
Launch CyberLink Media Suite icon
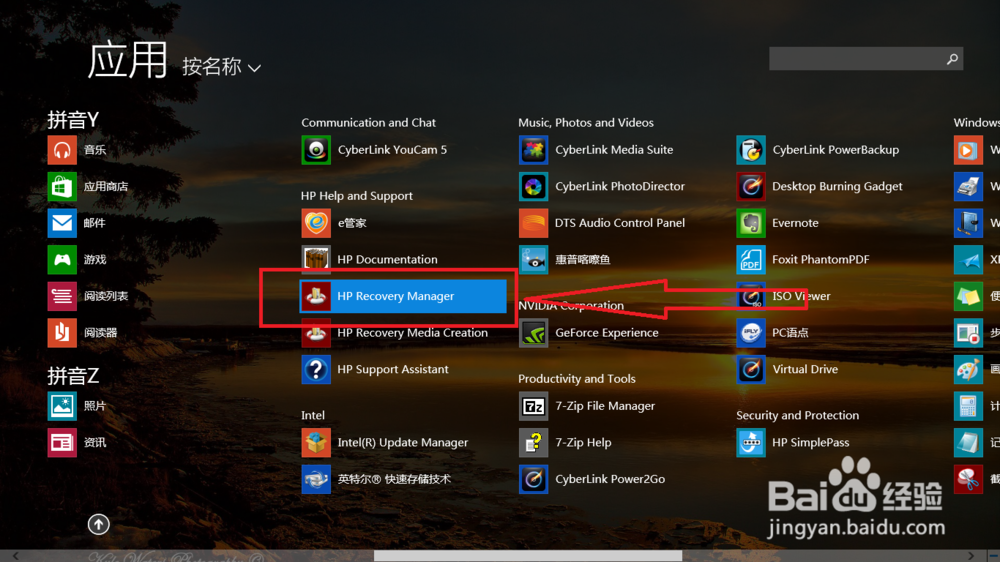533,150
